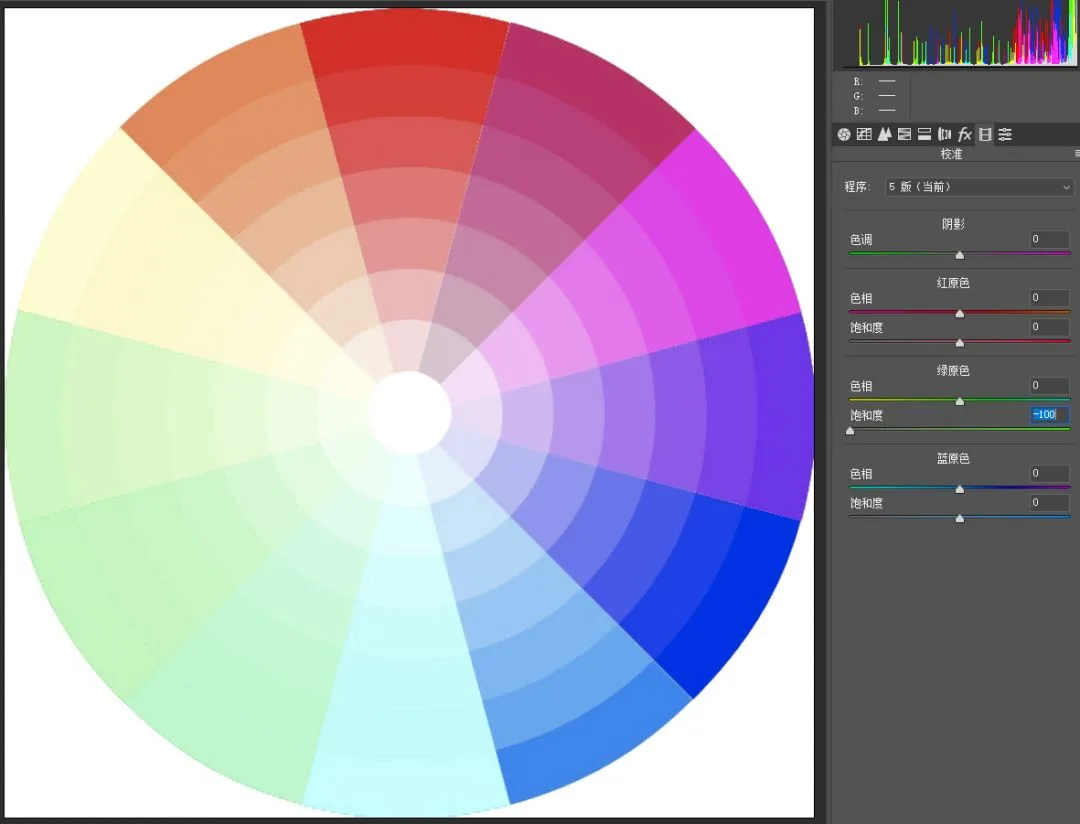This screenshot has width=1080, height=824.
Task: Click the 绿原色 饱和度 slider handle
Action: (x=850, y=431)
